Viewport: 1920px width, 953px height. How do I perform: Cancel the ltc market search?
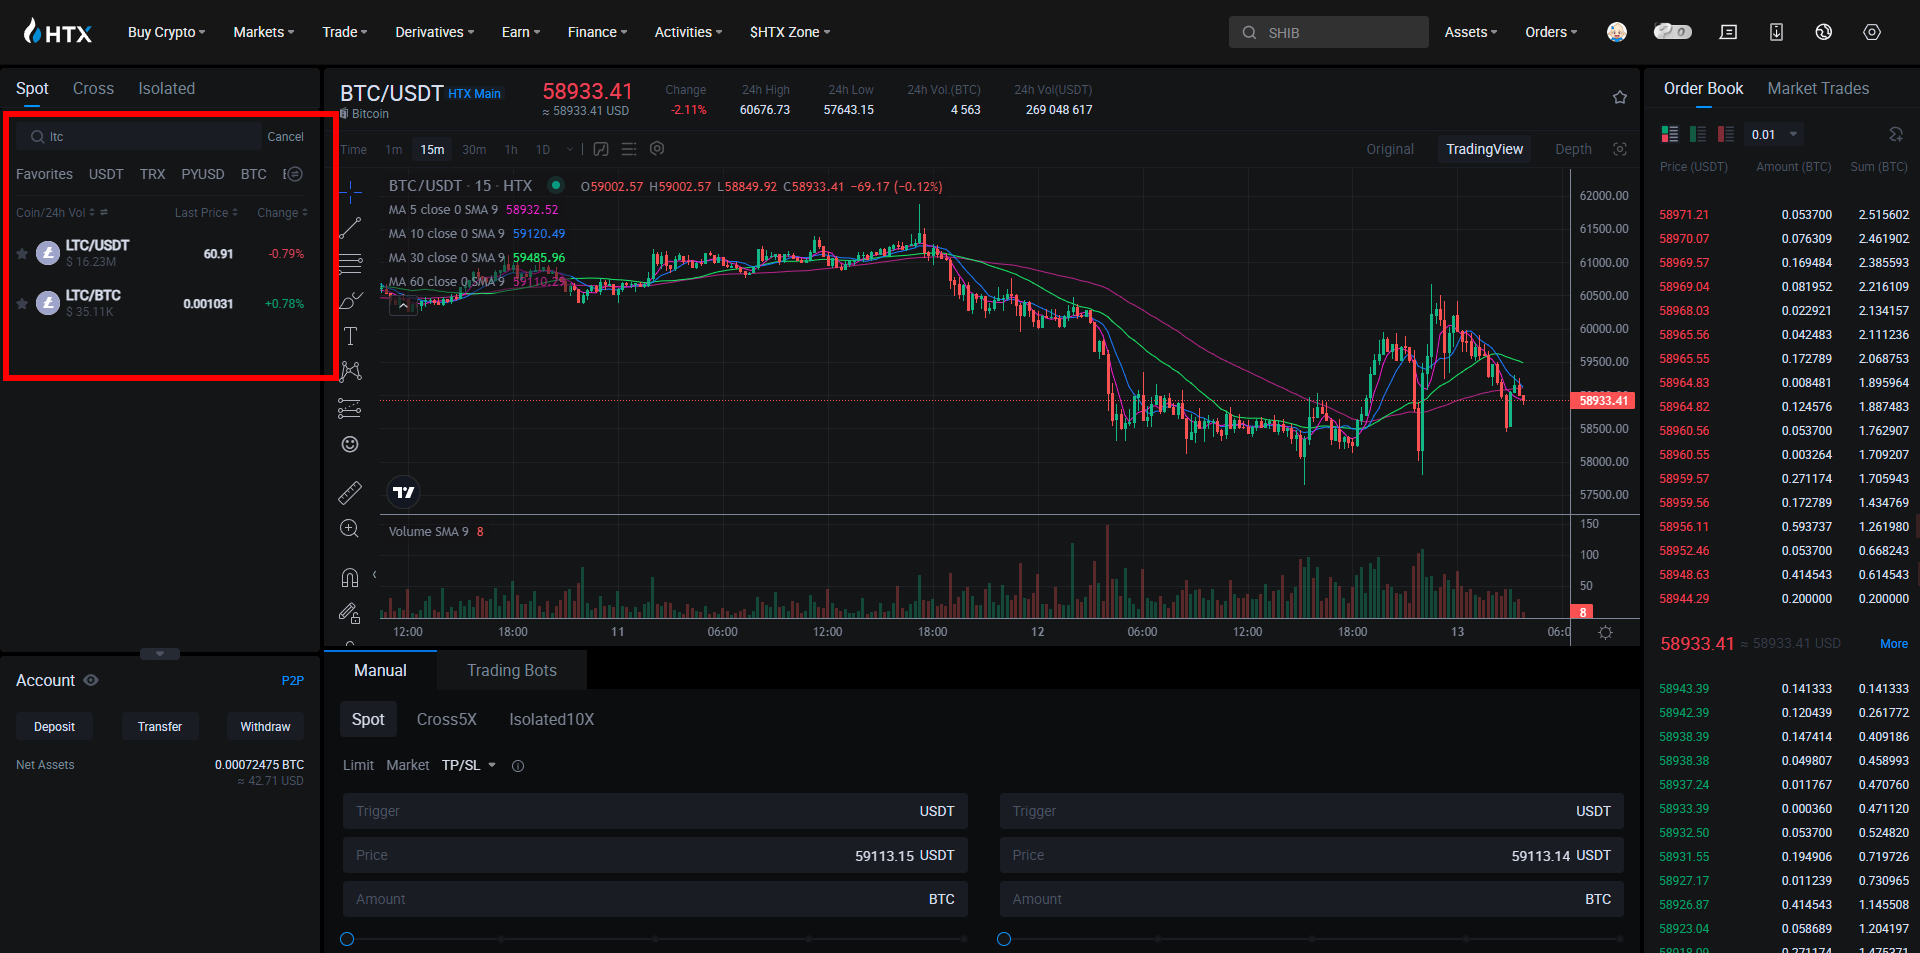point(285,136)
